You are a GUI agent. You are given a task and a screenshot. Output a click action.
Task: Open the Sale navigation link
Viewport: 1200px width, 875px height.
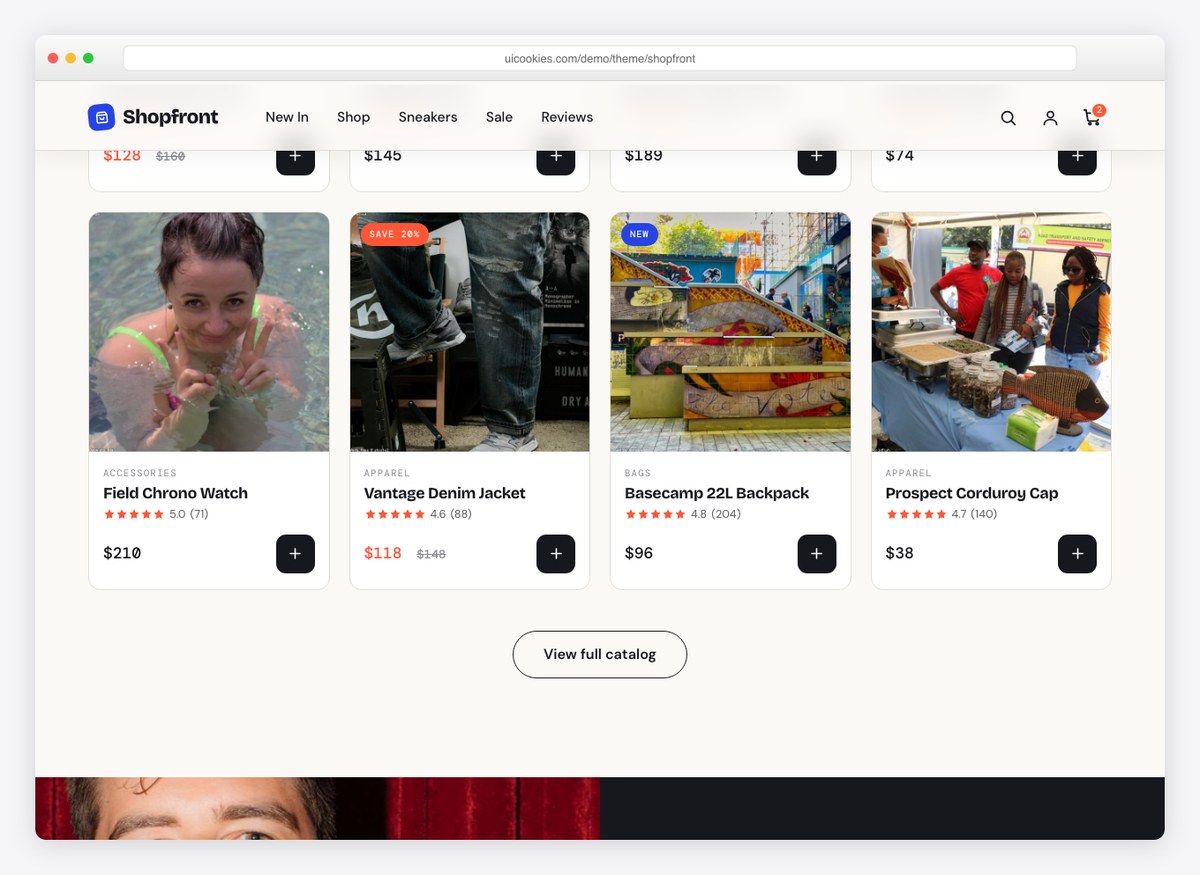[499, 117]
